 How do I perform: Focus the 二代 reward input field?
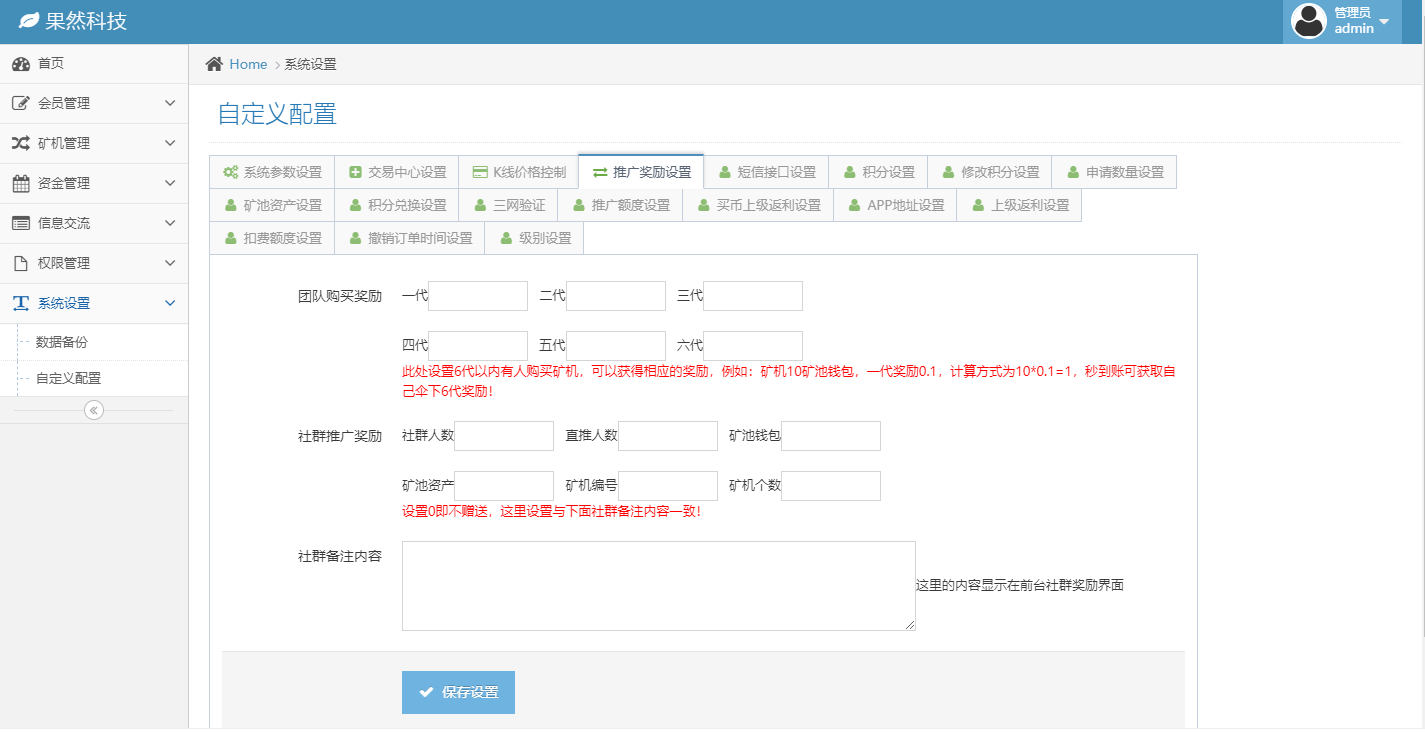click(x=616, y=296)
